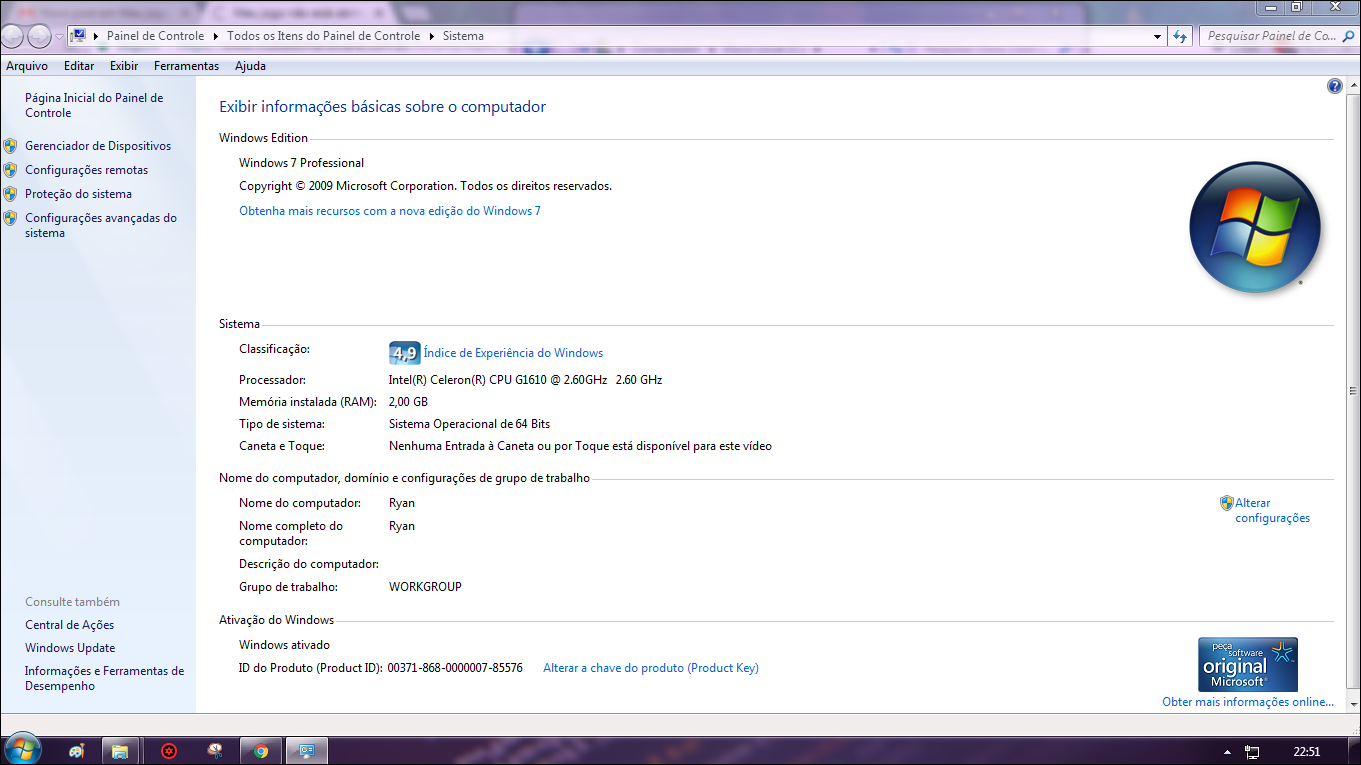Click the shield icon next to Configurações avançadas

[x=10, y=218]
